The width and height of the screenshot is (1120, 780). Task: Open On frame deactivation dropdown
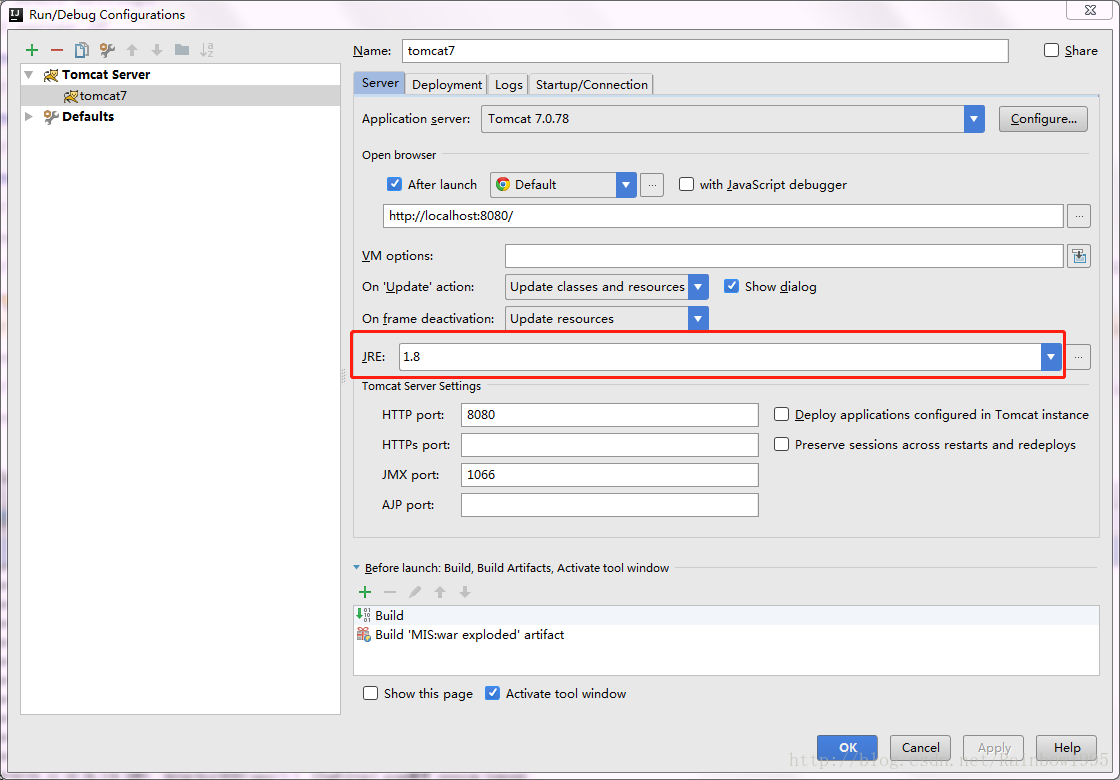[698, 319]
